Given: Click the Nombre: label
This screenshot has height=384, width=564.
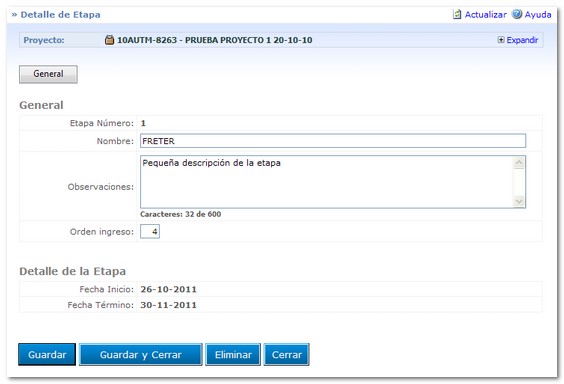Looking at the screenshot, I should (x=115, y=141).
